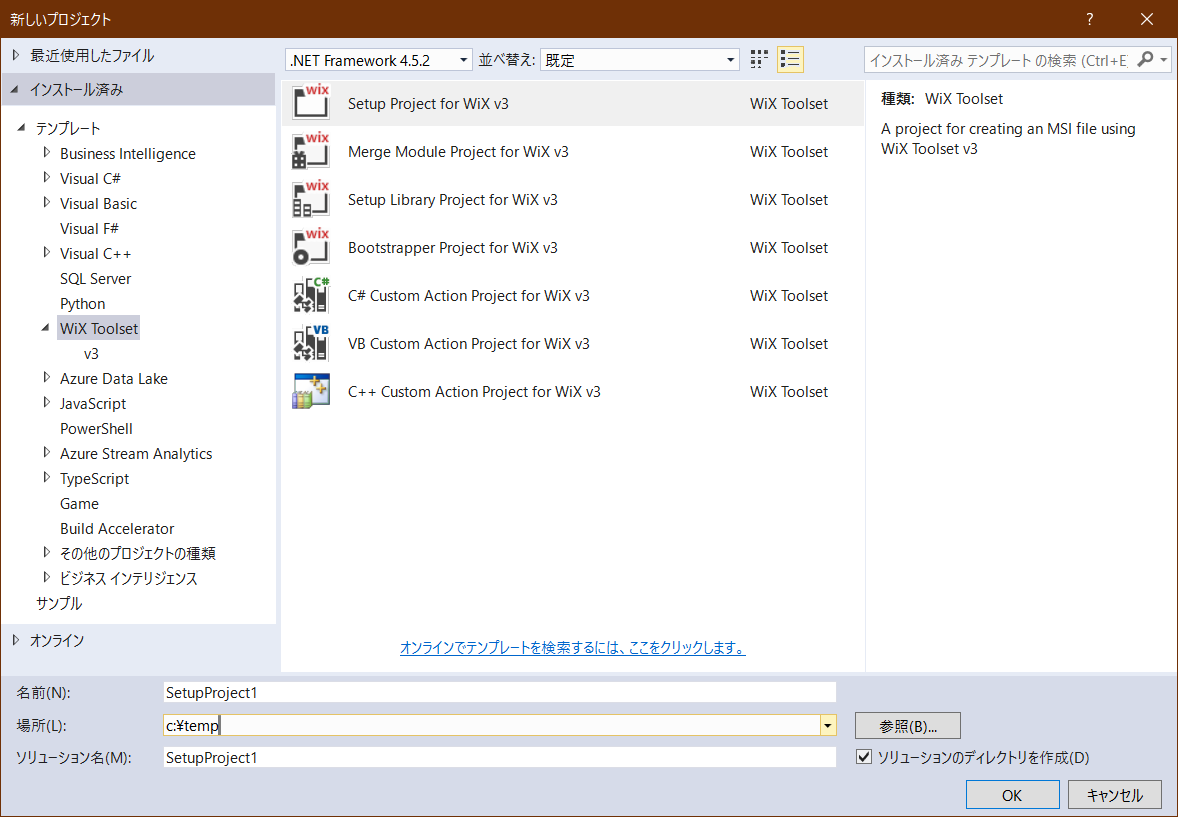Select Visual F# in template tree
This screenshot has width=1178, height=817.
coord(89,228)
